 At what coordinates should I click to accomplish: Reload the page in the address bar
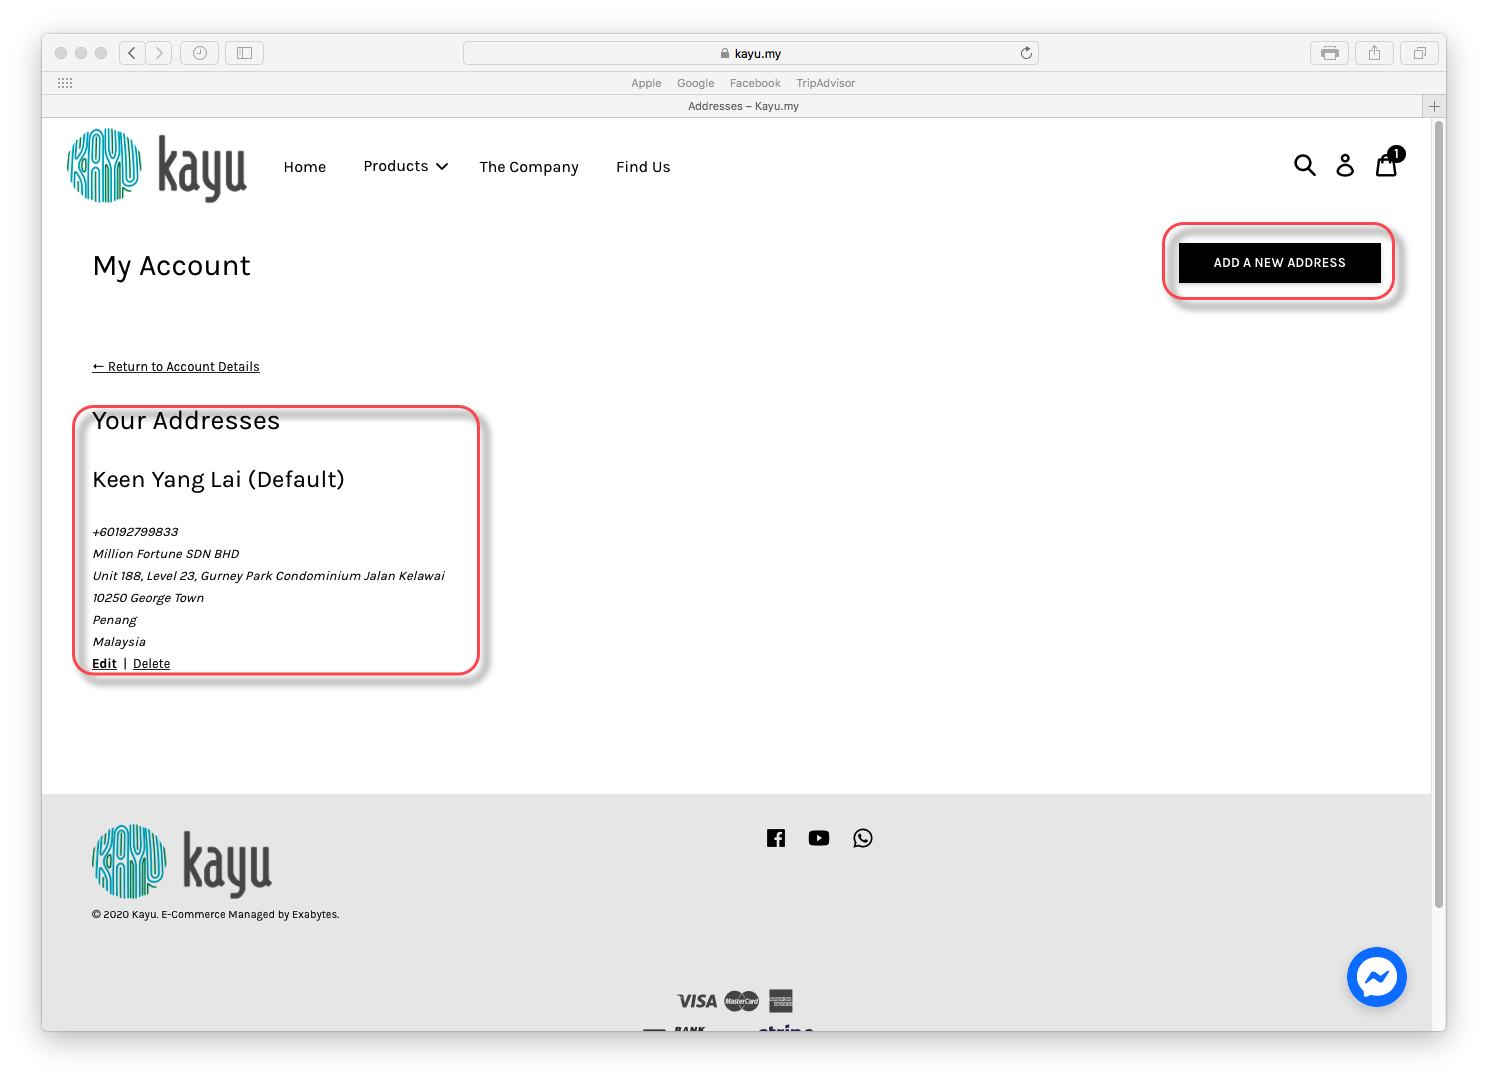point(1026,53)
